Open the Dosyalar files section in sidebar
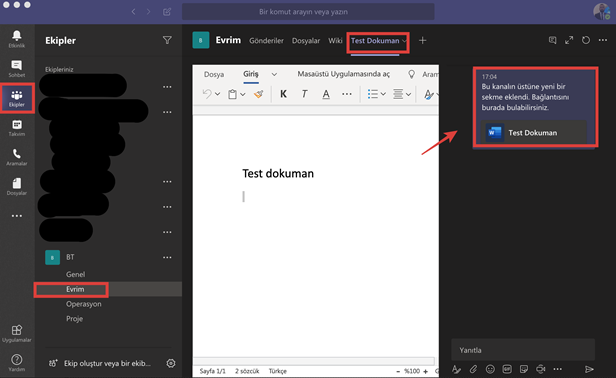The image size is (616, 378). tap(16, 186)
